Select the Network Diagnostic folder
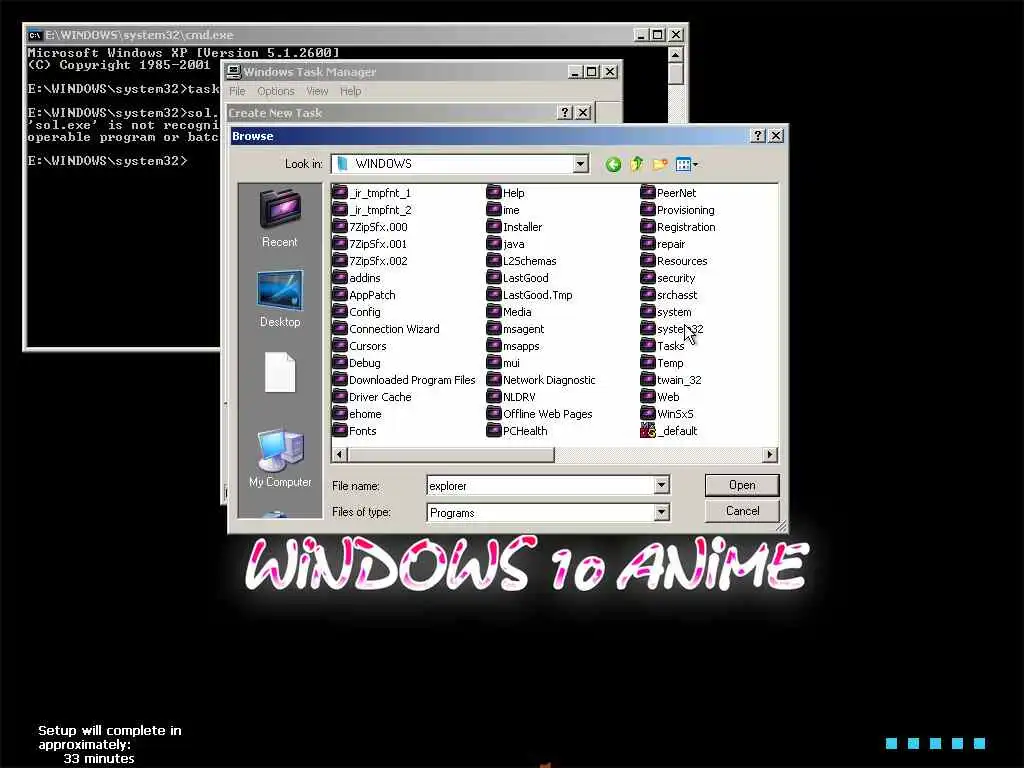Screen dimensions: 1024x768 541,380
